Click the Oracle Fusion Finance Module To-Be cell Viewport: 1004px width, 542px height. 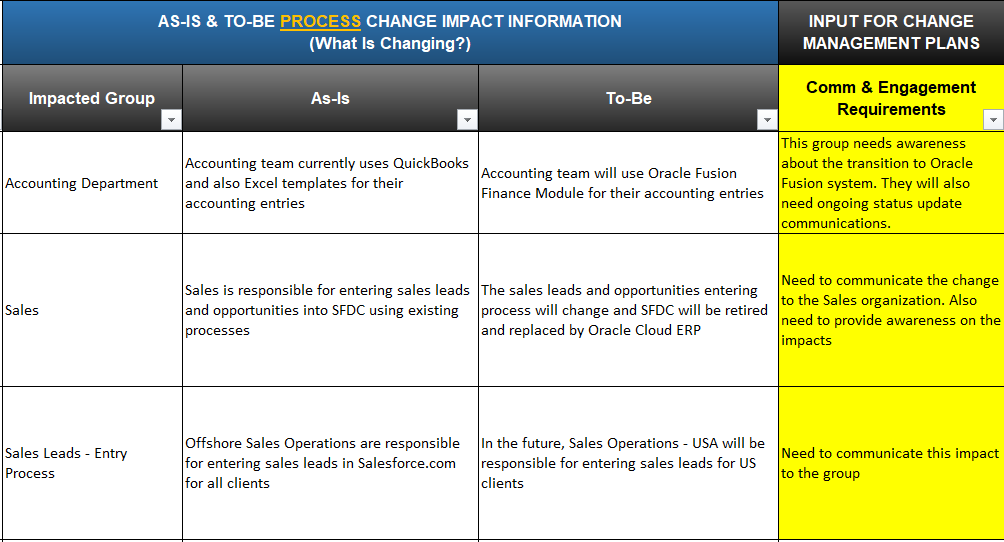[x=628, y=183]
